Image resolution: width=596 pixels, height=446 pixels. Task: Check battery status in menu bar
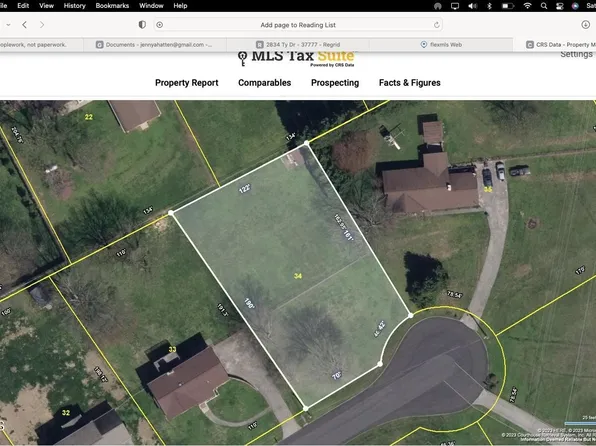507,6
